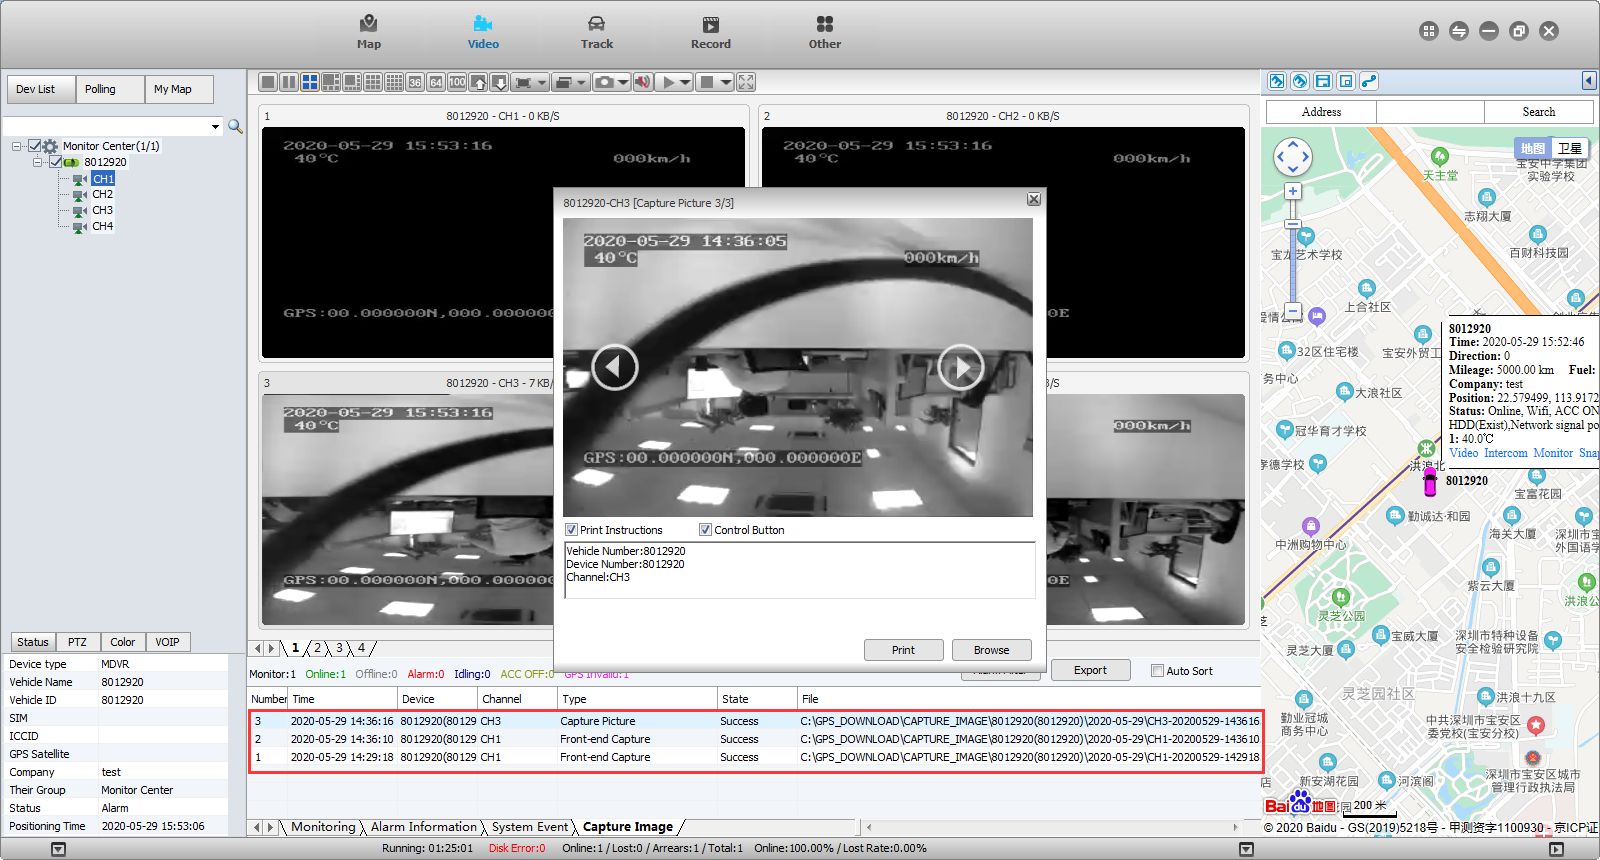
Task: Toggle the mute sound icon in video toolbar
Action: (642, 82)
